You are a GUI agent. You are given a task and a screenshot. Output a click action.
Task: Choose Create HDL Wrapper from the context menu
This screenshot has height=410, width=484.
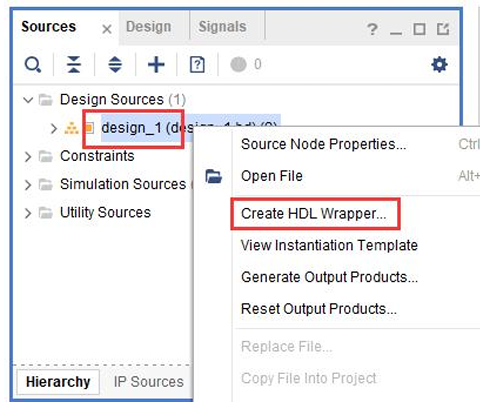[x=314, y=214]
